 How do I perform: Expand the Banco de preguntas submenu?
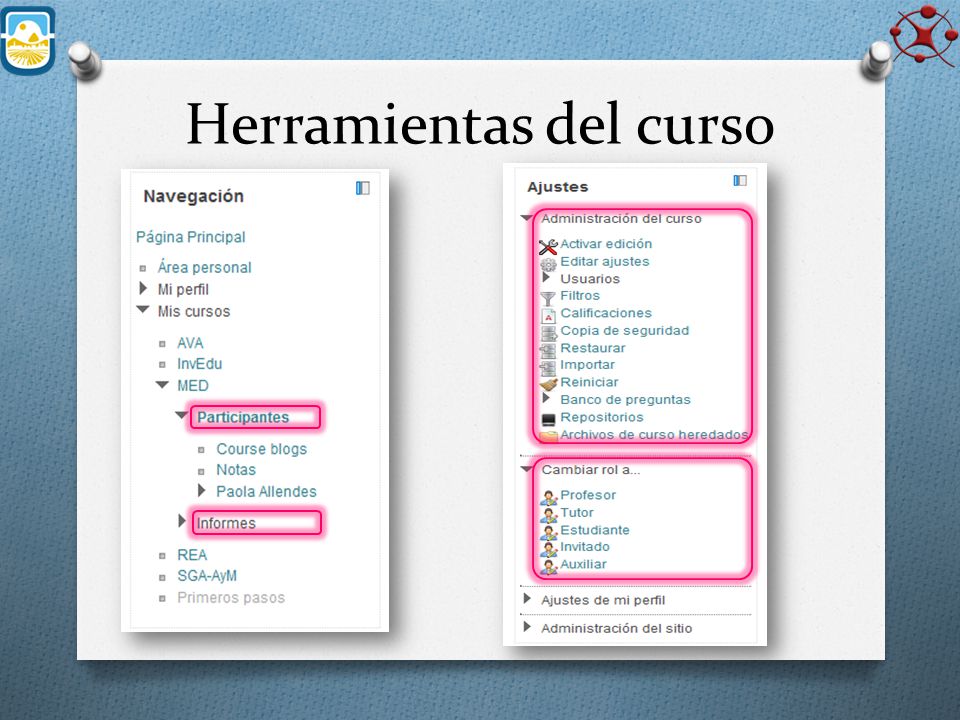pyautogui.click(x=546, y=398)
